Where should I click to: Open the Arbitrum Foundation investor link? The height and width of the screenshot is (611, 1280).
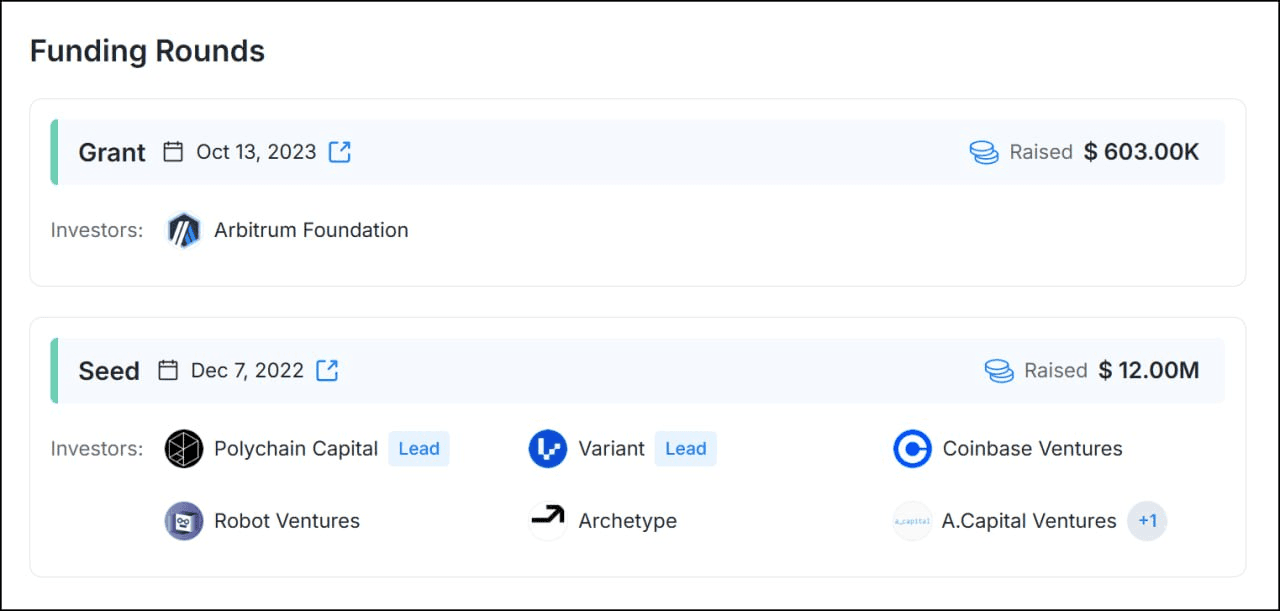pyautogui.click(x=311, y=230)
